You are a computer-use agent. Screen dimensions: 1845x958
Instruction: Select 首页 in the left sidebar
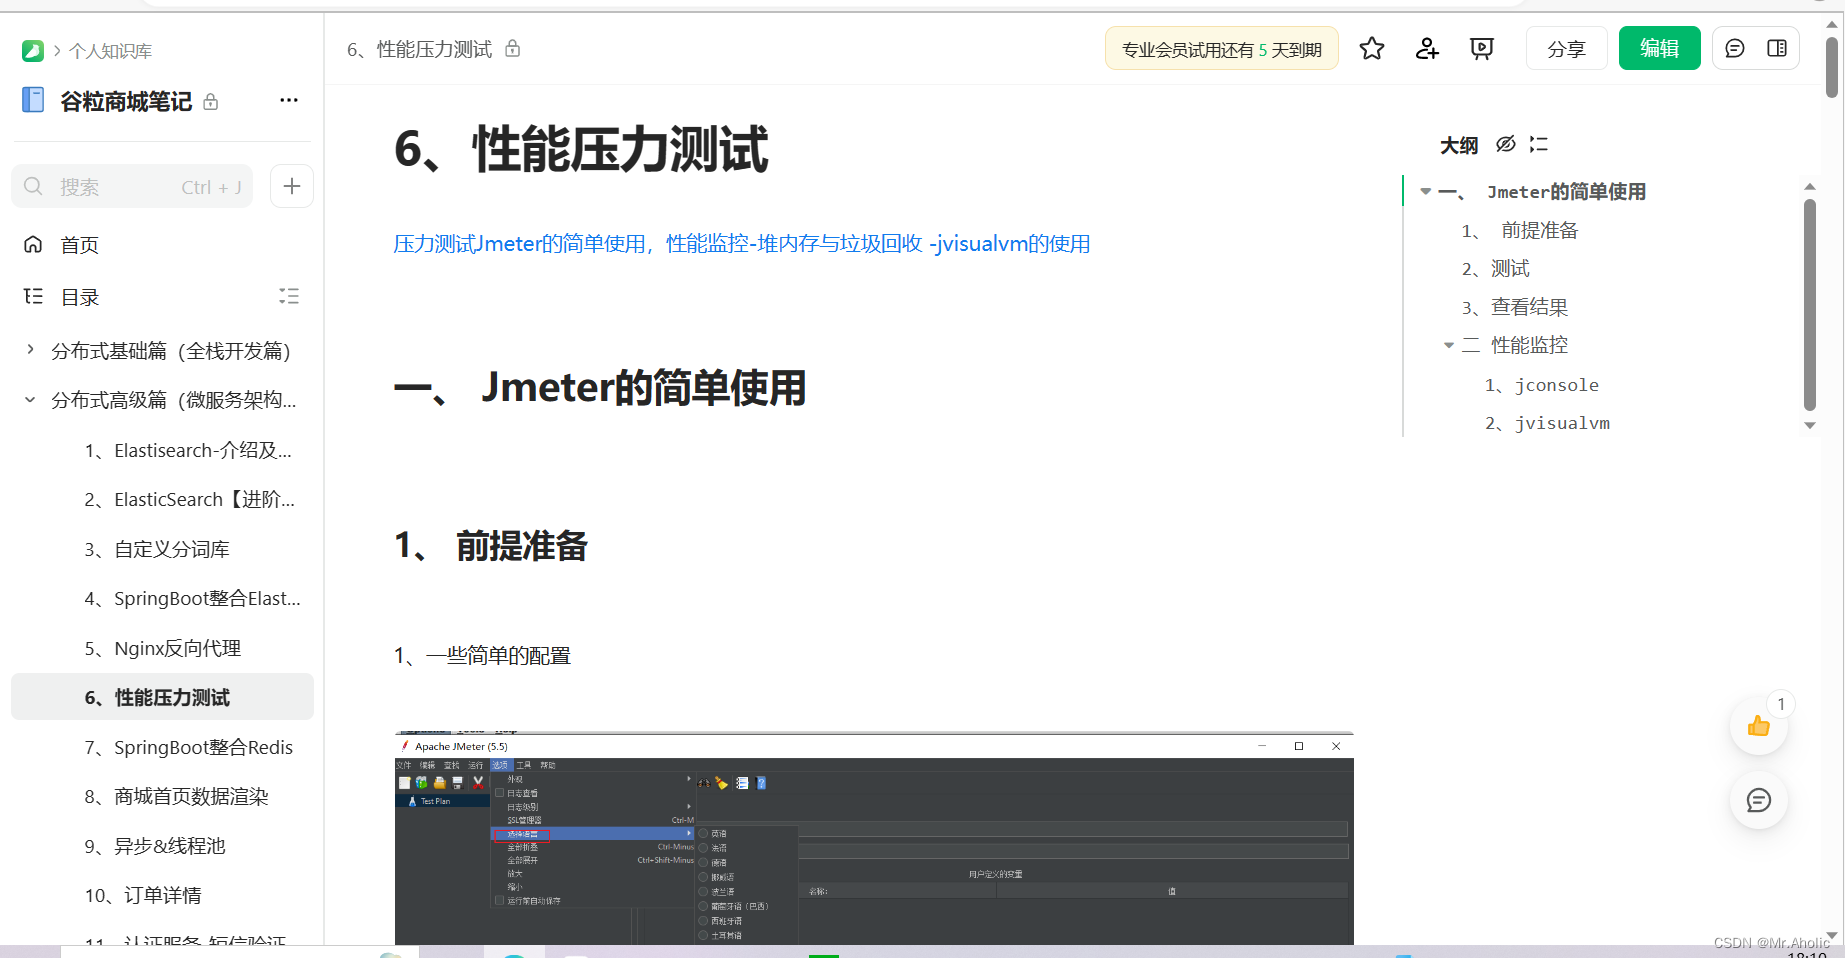[80, 244]
